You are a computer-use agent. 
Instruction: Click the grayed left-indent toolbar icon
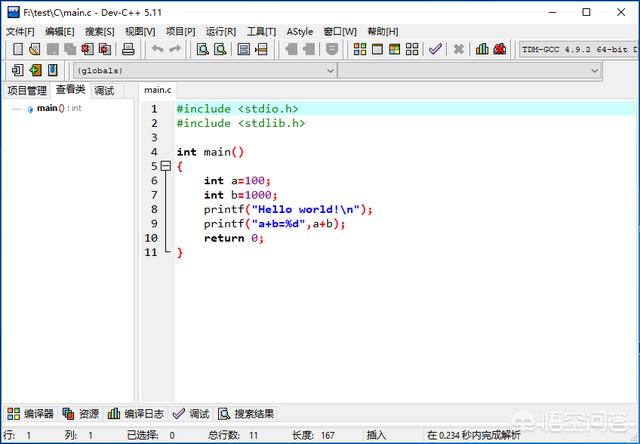tap(291, 49)
